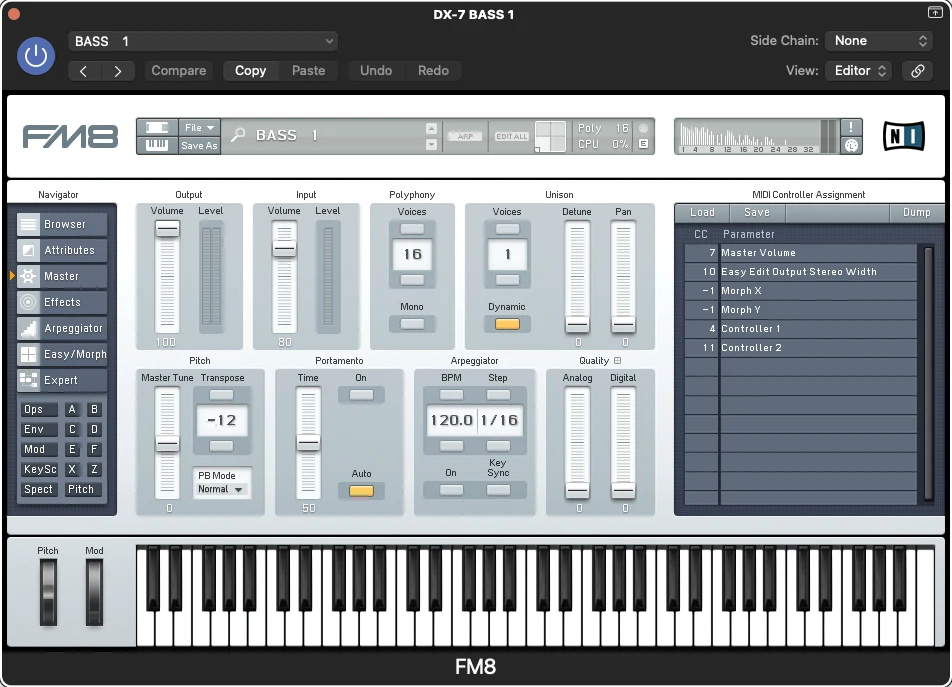Toggle the plugin power bypass button
This screenshot has width=952, height=687.
(36, 56)
